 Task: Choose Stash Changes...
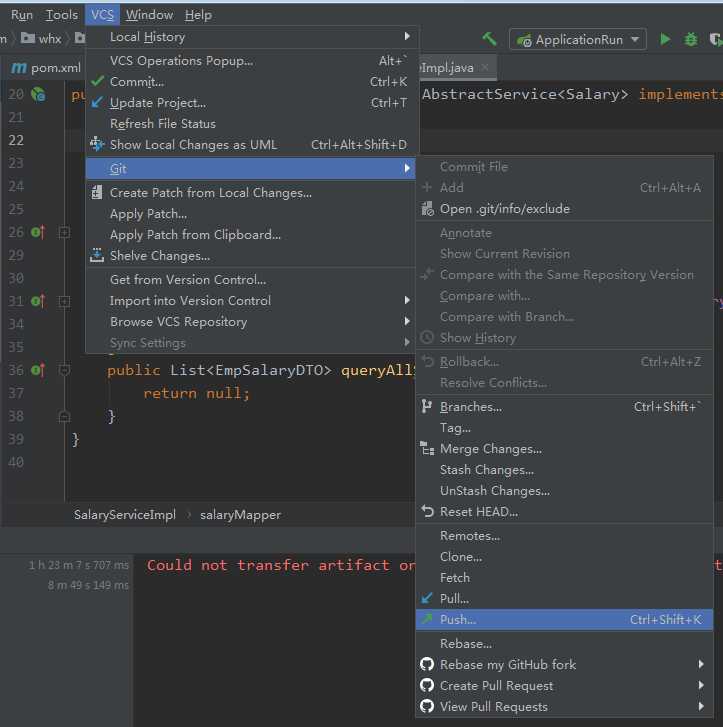(564, 470)
